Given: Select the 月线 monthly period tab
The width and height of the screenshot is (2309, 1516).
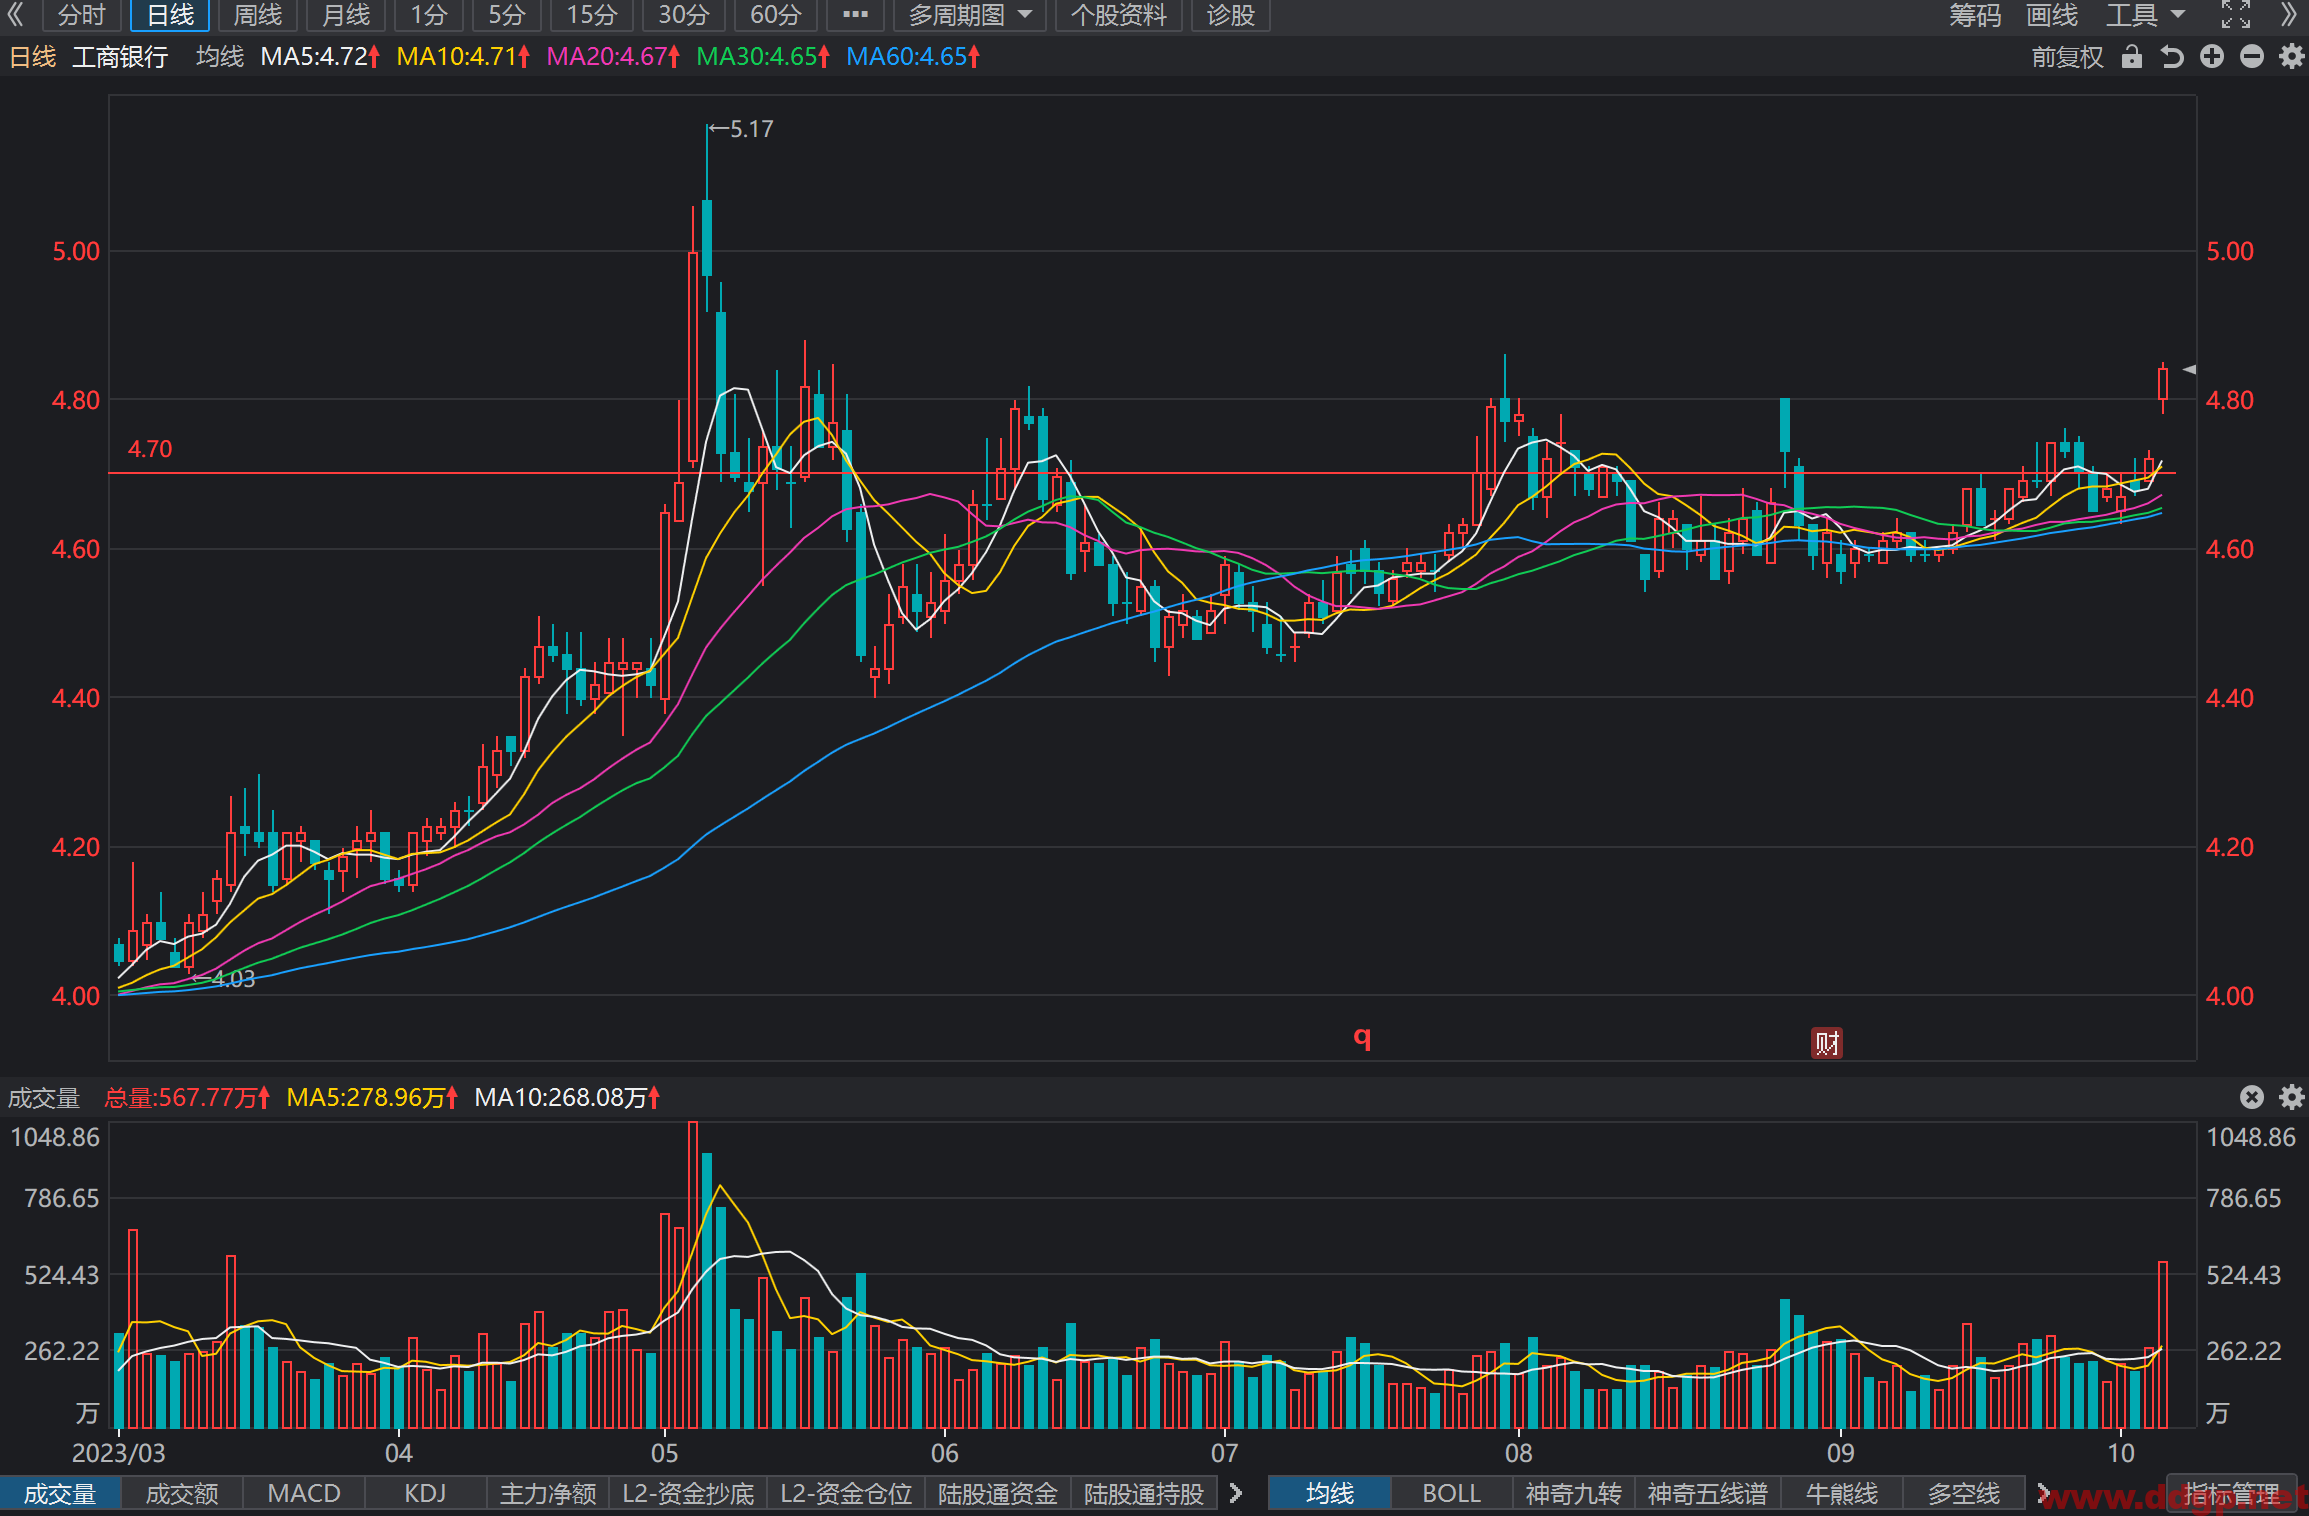Looking at the screenshot, I should (x=346, y=15).
